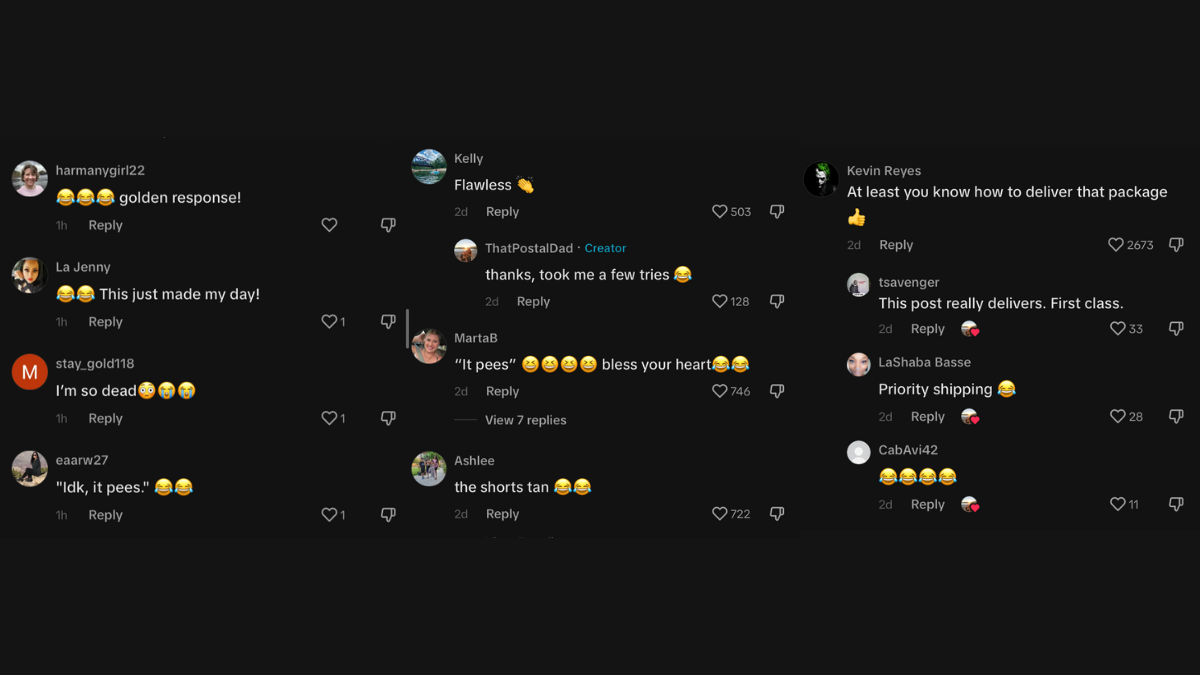The height and width of the screenshot is (675, 1200).
Task: Dislike ThatPostalDad's creator reply
Action: [x=777, y=301]
